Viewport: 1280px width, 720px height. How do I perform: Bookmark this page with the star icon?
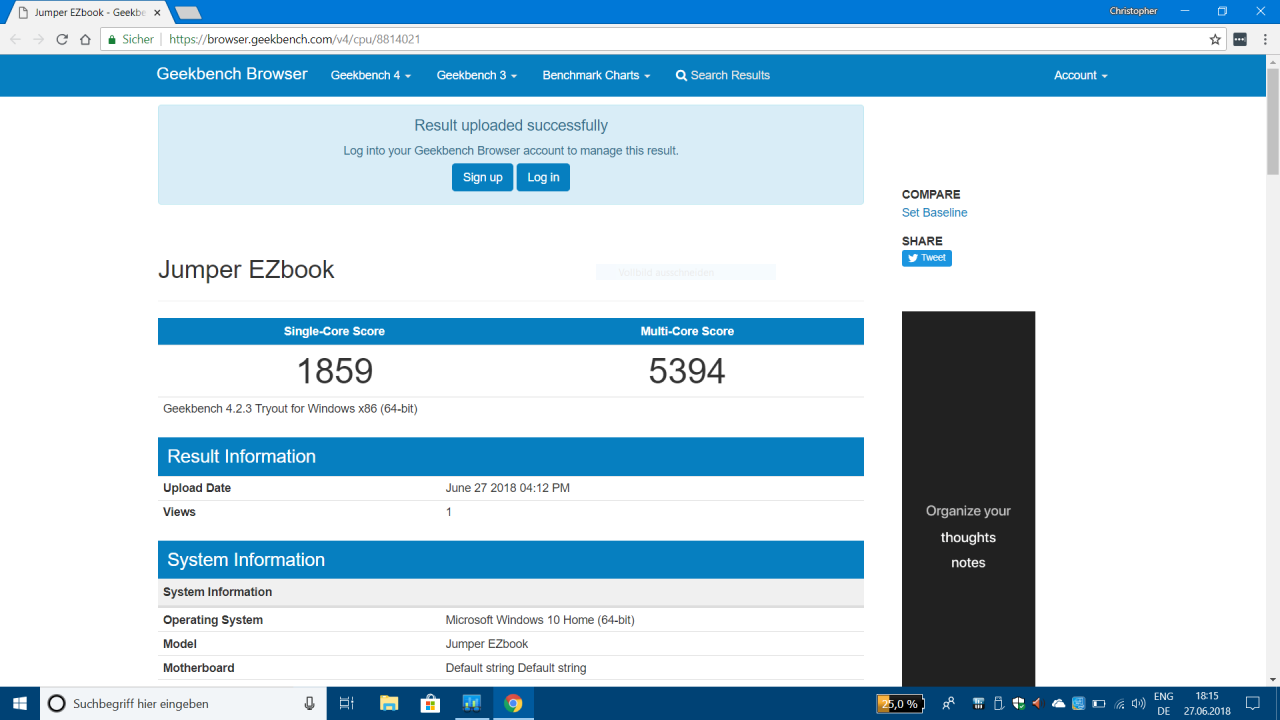[1215, 39]
